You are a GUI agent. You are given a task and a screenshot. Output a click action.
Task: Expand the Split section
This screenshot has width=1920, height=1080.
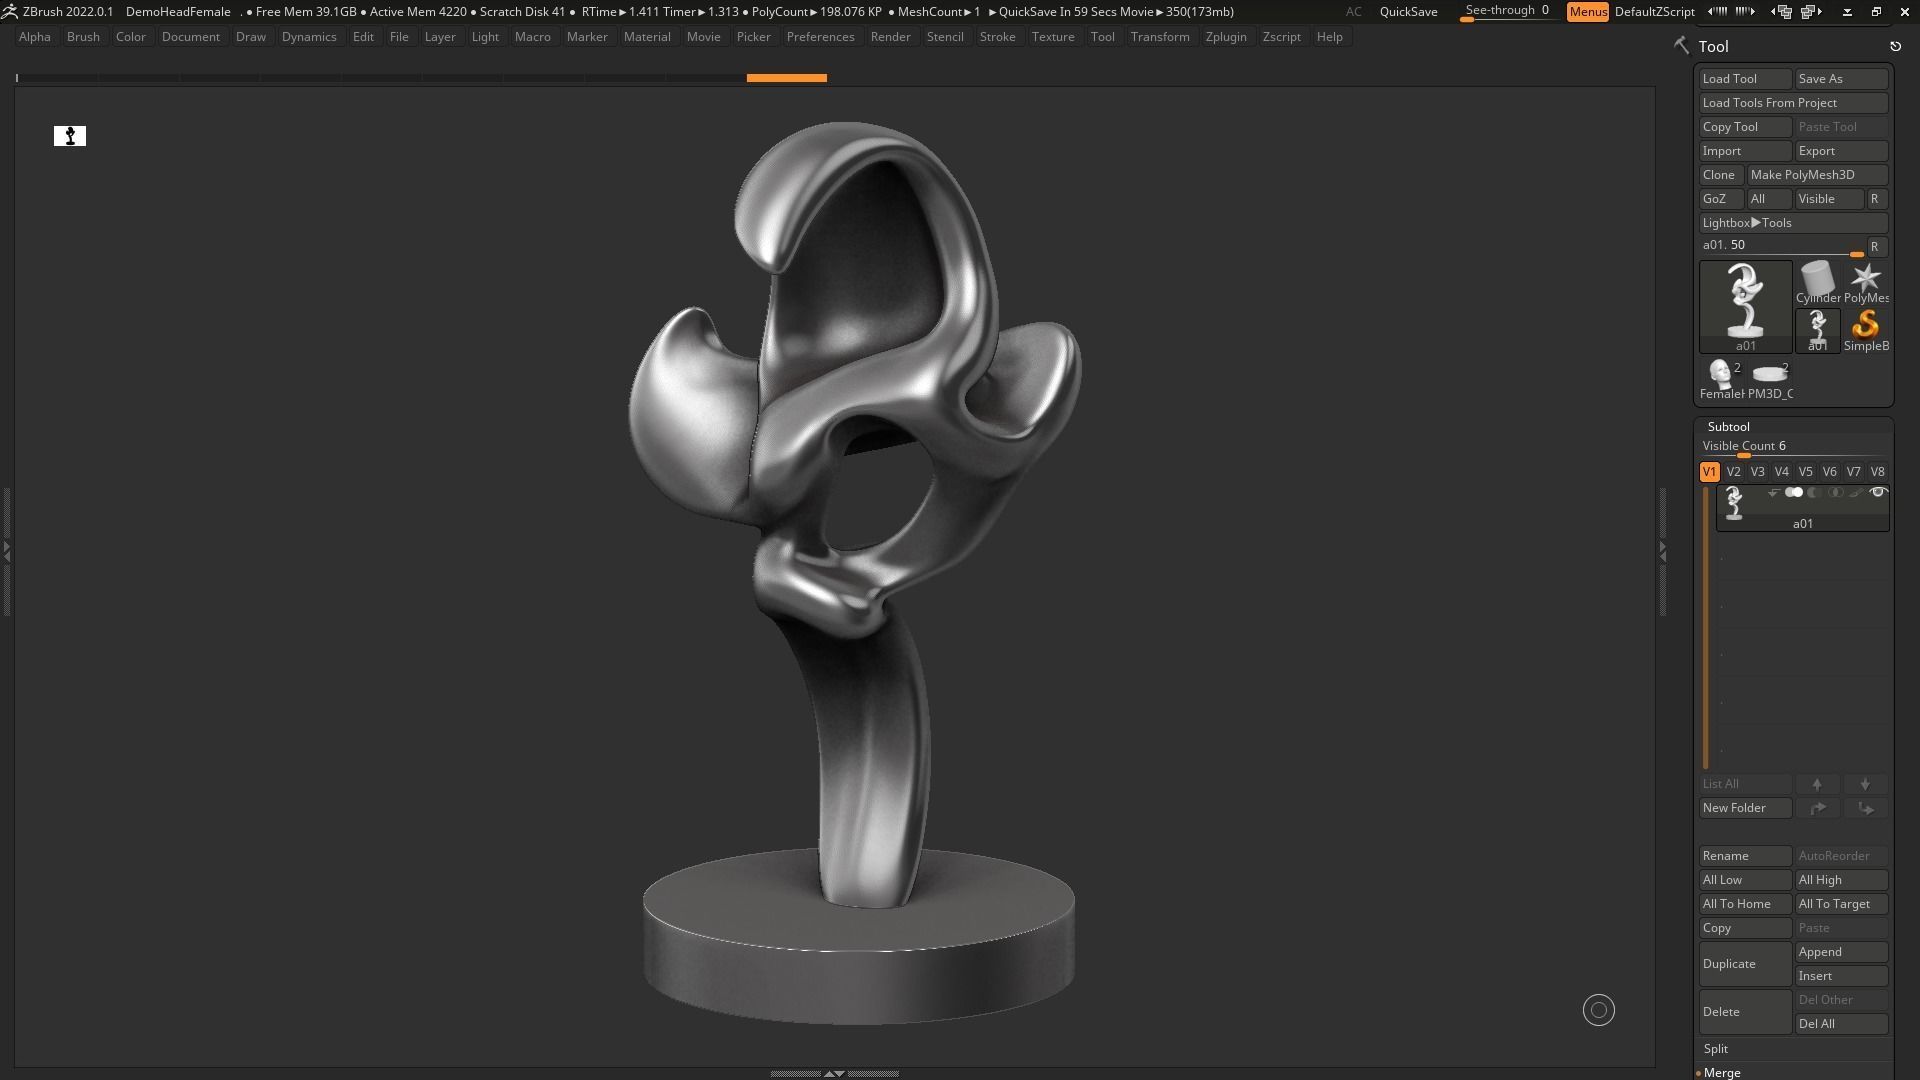pyautogui.click(x=1716, y=1049)
